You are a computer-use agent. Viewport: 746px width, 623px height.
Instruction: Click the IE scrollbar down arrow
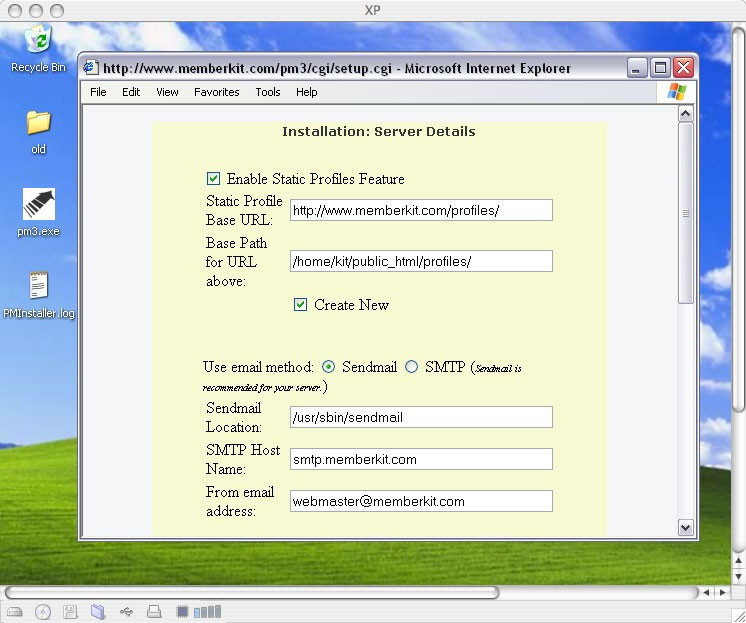[x=686, y=527]
